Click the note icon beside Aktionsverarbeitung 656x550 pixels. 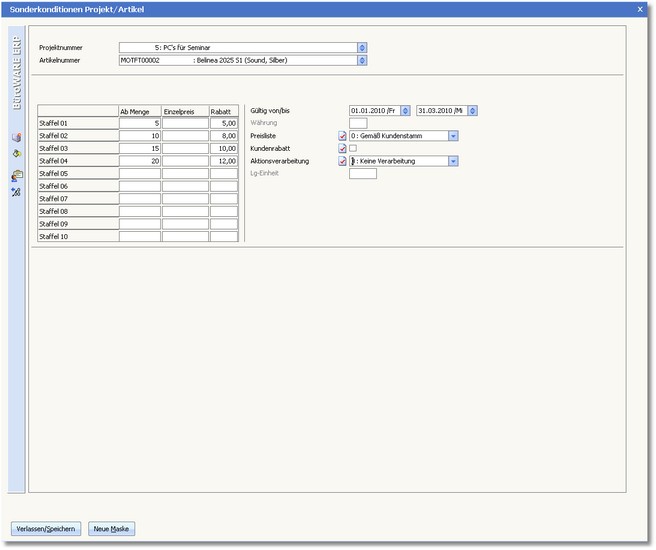pyautogui.click(x=342, y=161)
